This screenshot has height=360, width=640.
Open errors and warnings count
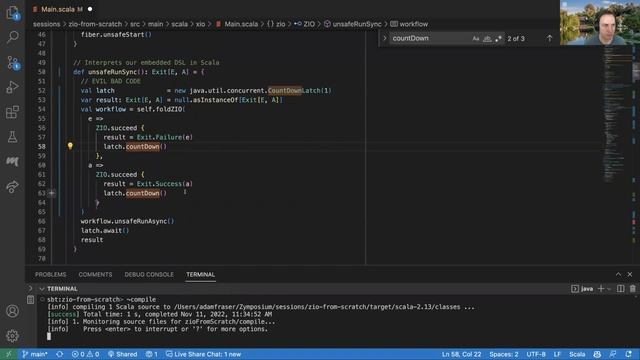(85, 354)
